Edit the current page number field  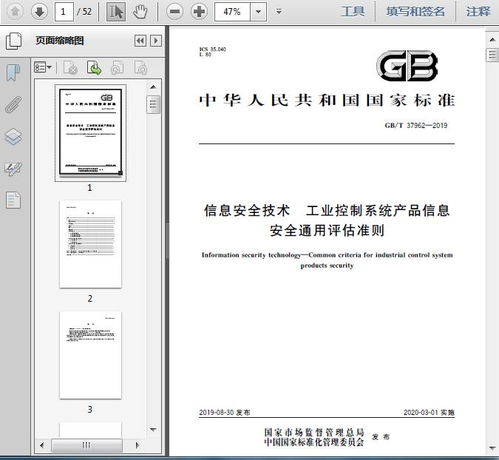tap(64, 12)
